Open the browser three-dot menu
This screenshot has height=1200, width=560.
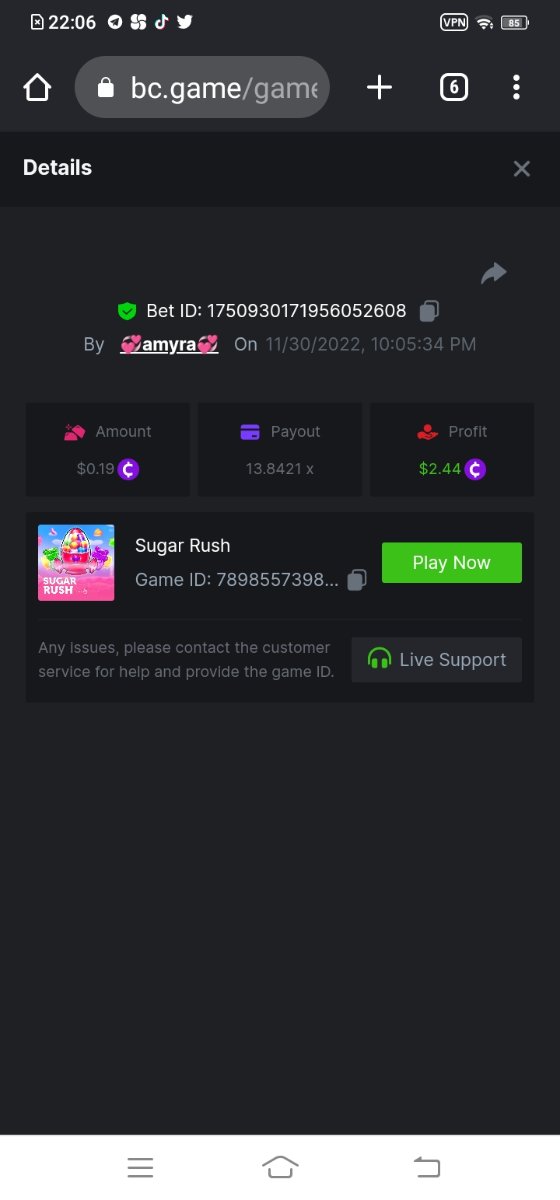pyautogui.click(x=516, y=88)
